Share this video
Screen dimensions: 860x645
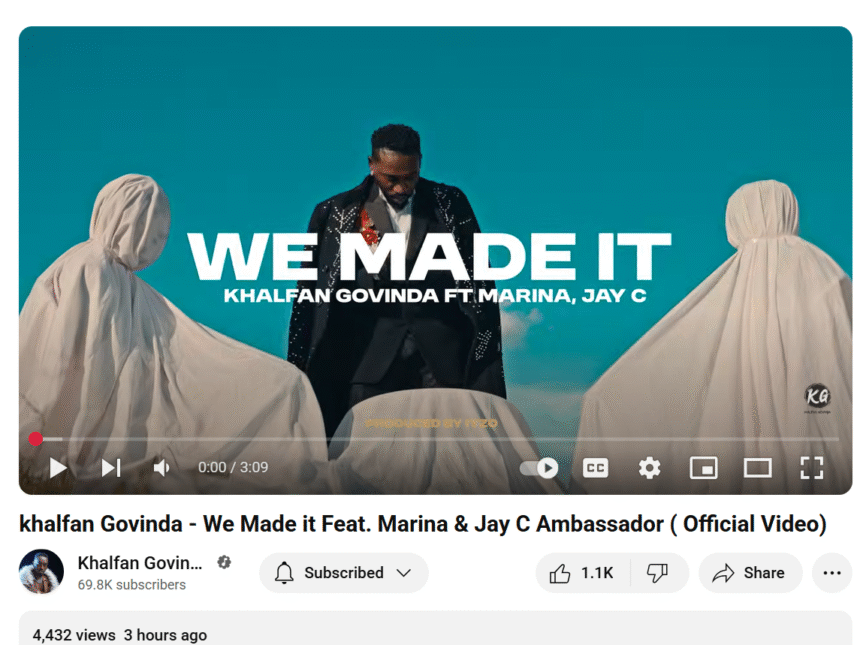coord(750,573)
